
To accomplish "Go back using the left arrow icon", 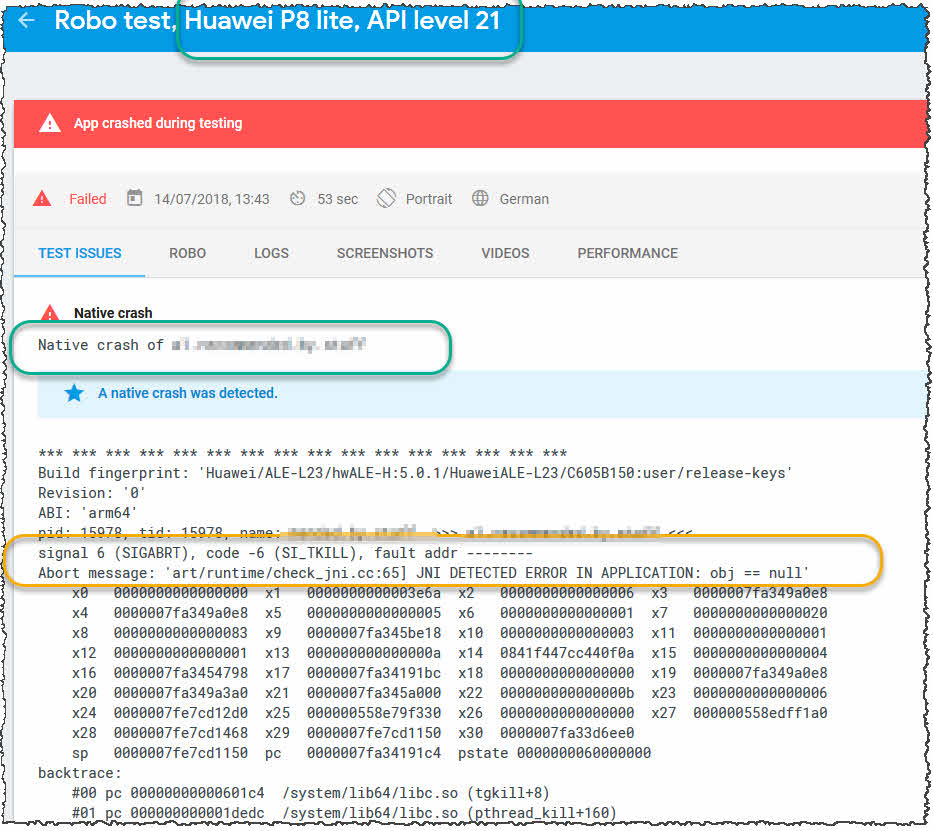I will pos(27,21).
